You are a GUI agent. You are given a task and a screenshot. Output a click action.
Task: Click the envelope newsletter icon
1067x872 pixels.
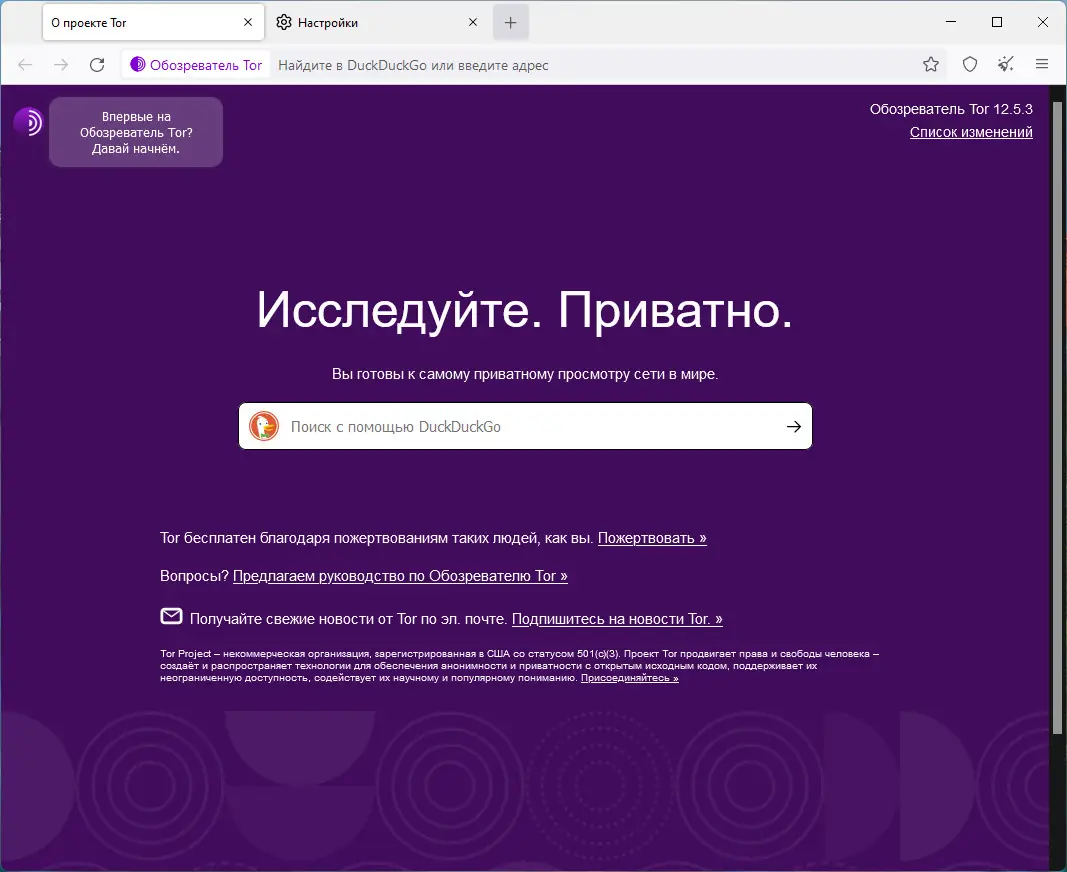[171, 616]
